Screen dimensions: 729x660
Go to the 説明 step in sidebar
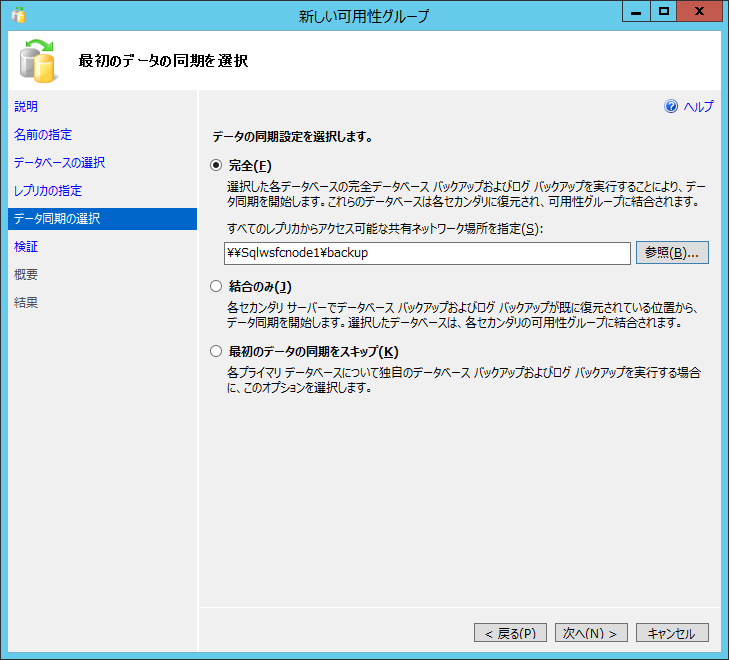click(26, 107)
